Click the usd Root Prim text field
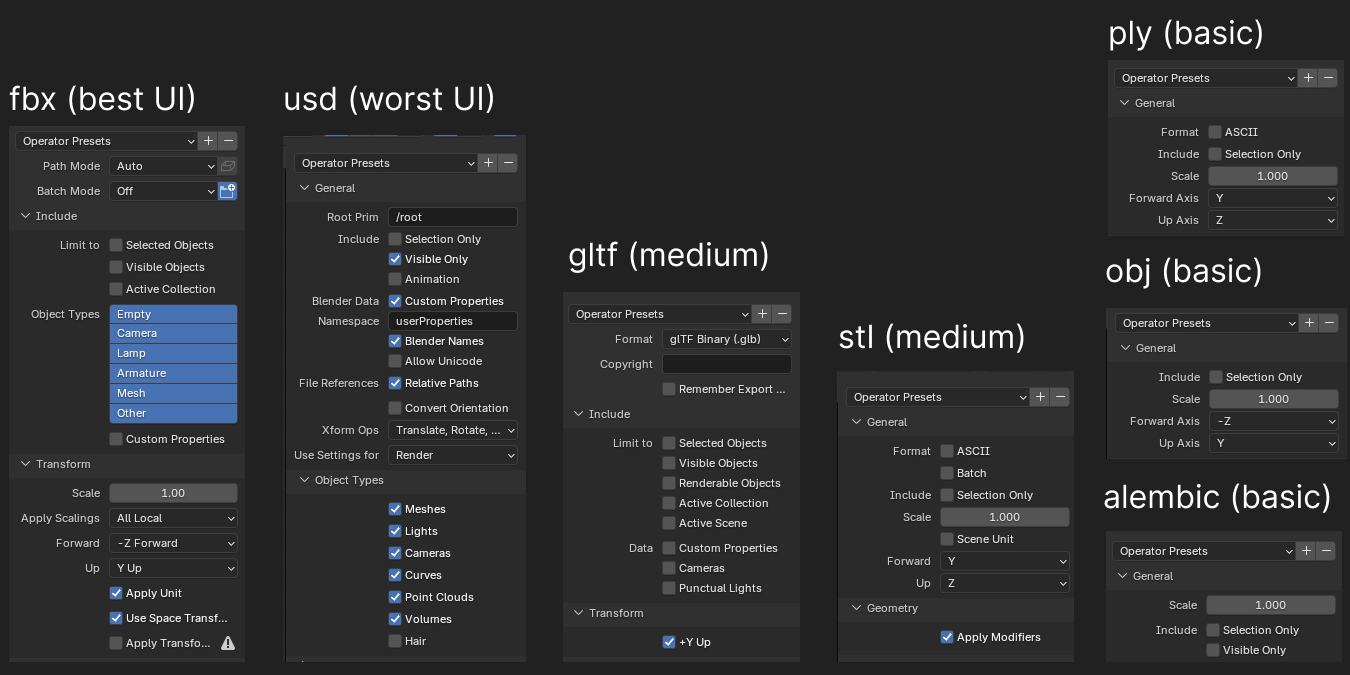Viewport: 1350px width, 675px height. 453,217
